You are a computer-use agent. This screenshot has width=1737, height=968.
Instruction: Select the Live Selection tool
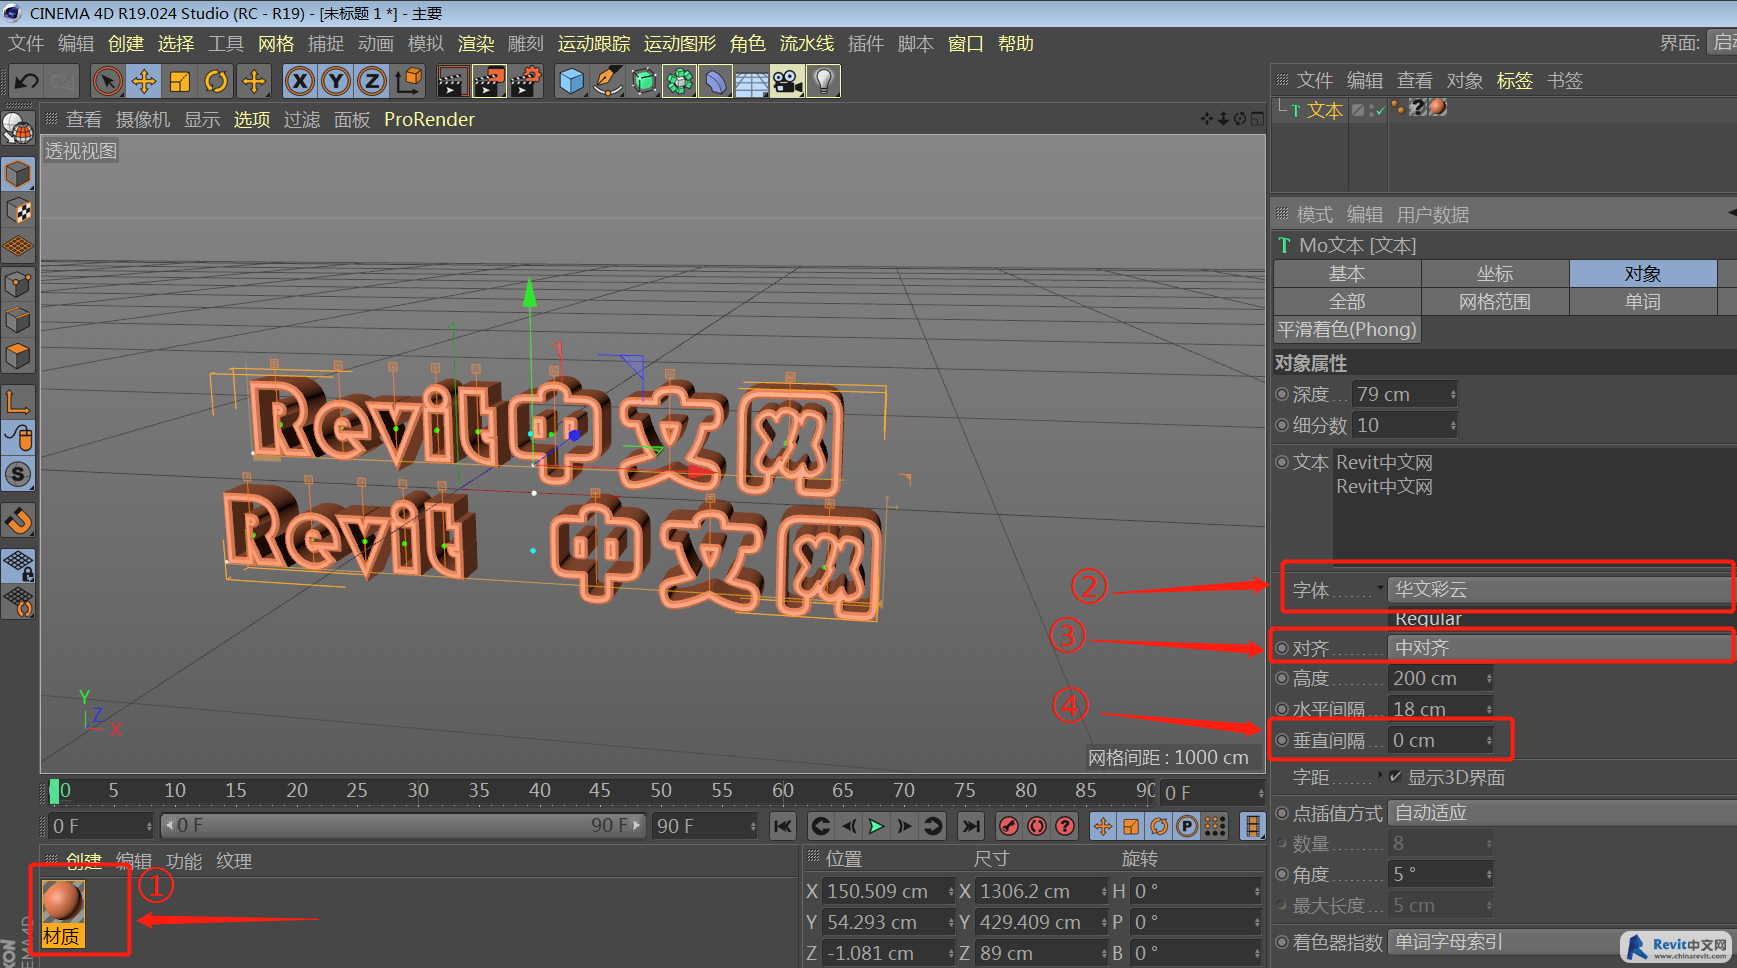pyautogui.click(x=107, y=81)
